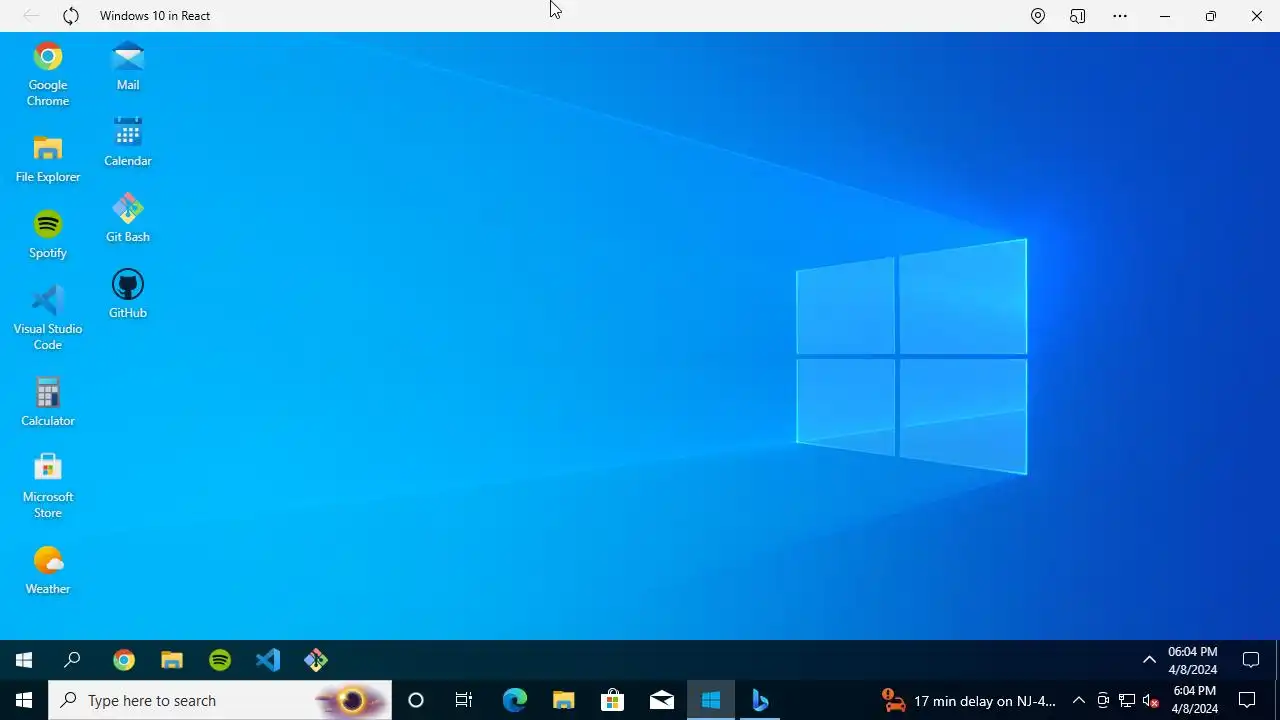Expand hidden tray icons beside 06:04 PM clock
Viewport: 1280px width, 720px height.
pos(1149,660)
